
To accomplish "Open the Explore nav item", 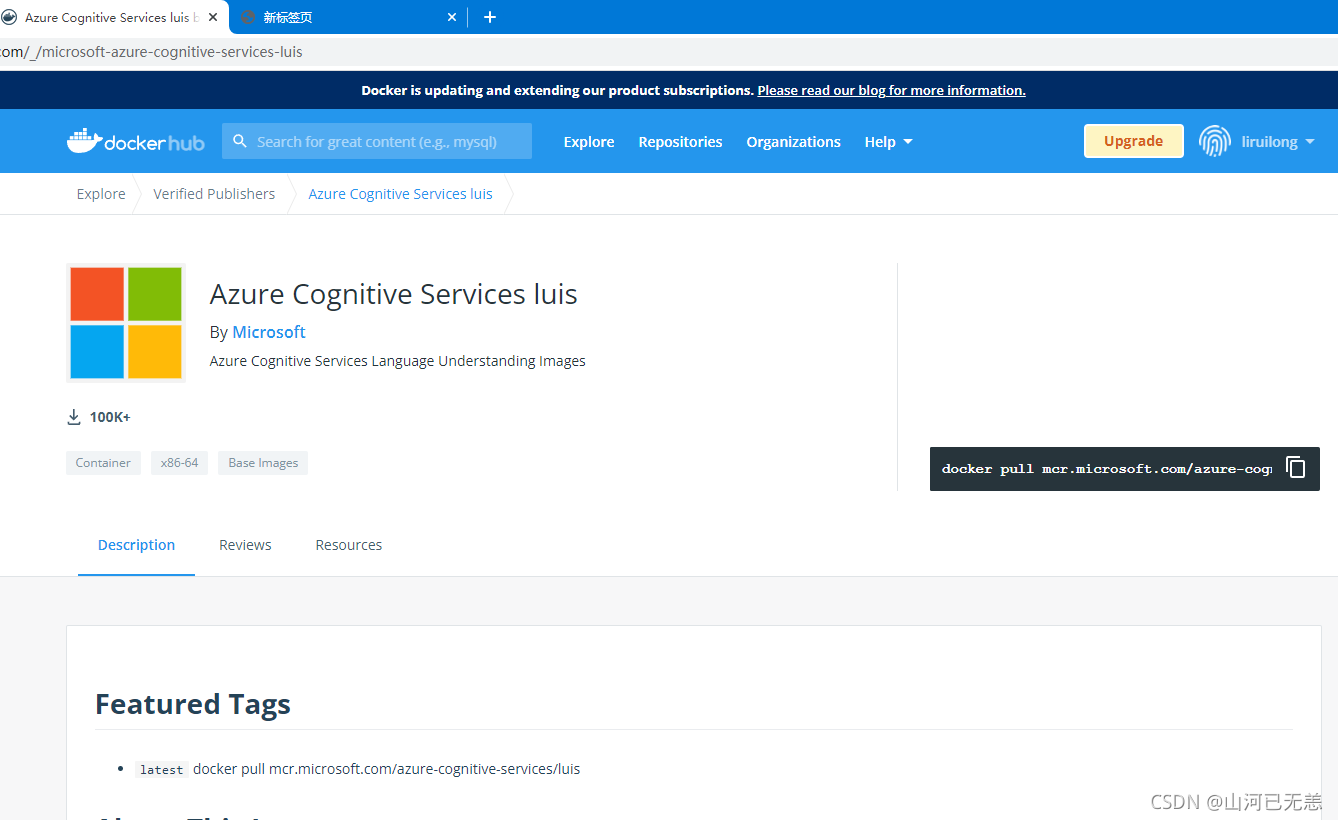I will [589, 142].
